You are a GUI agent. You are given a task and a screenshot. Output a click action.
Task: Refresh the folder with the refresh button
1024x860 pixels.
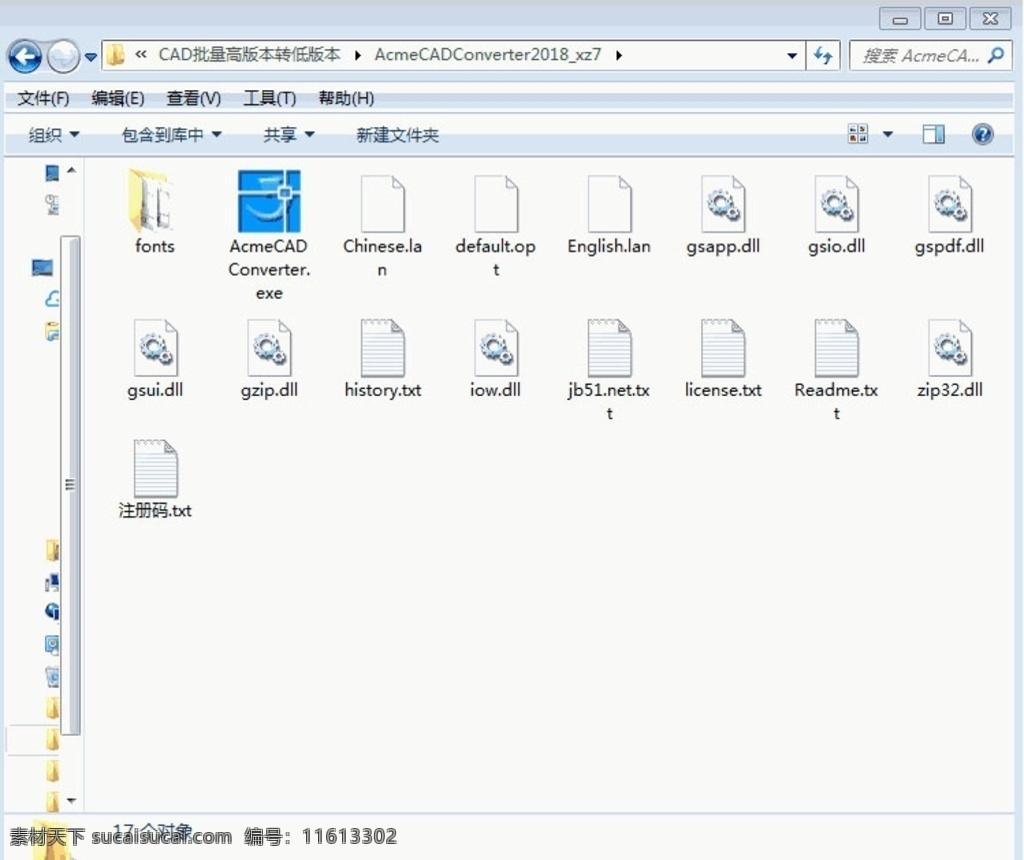tap(823, 56)
